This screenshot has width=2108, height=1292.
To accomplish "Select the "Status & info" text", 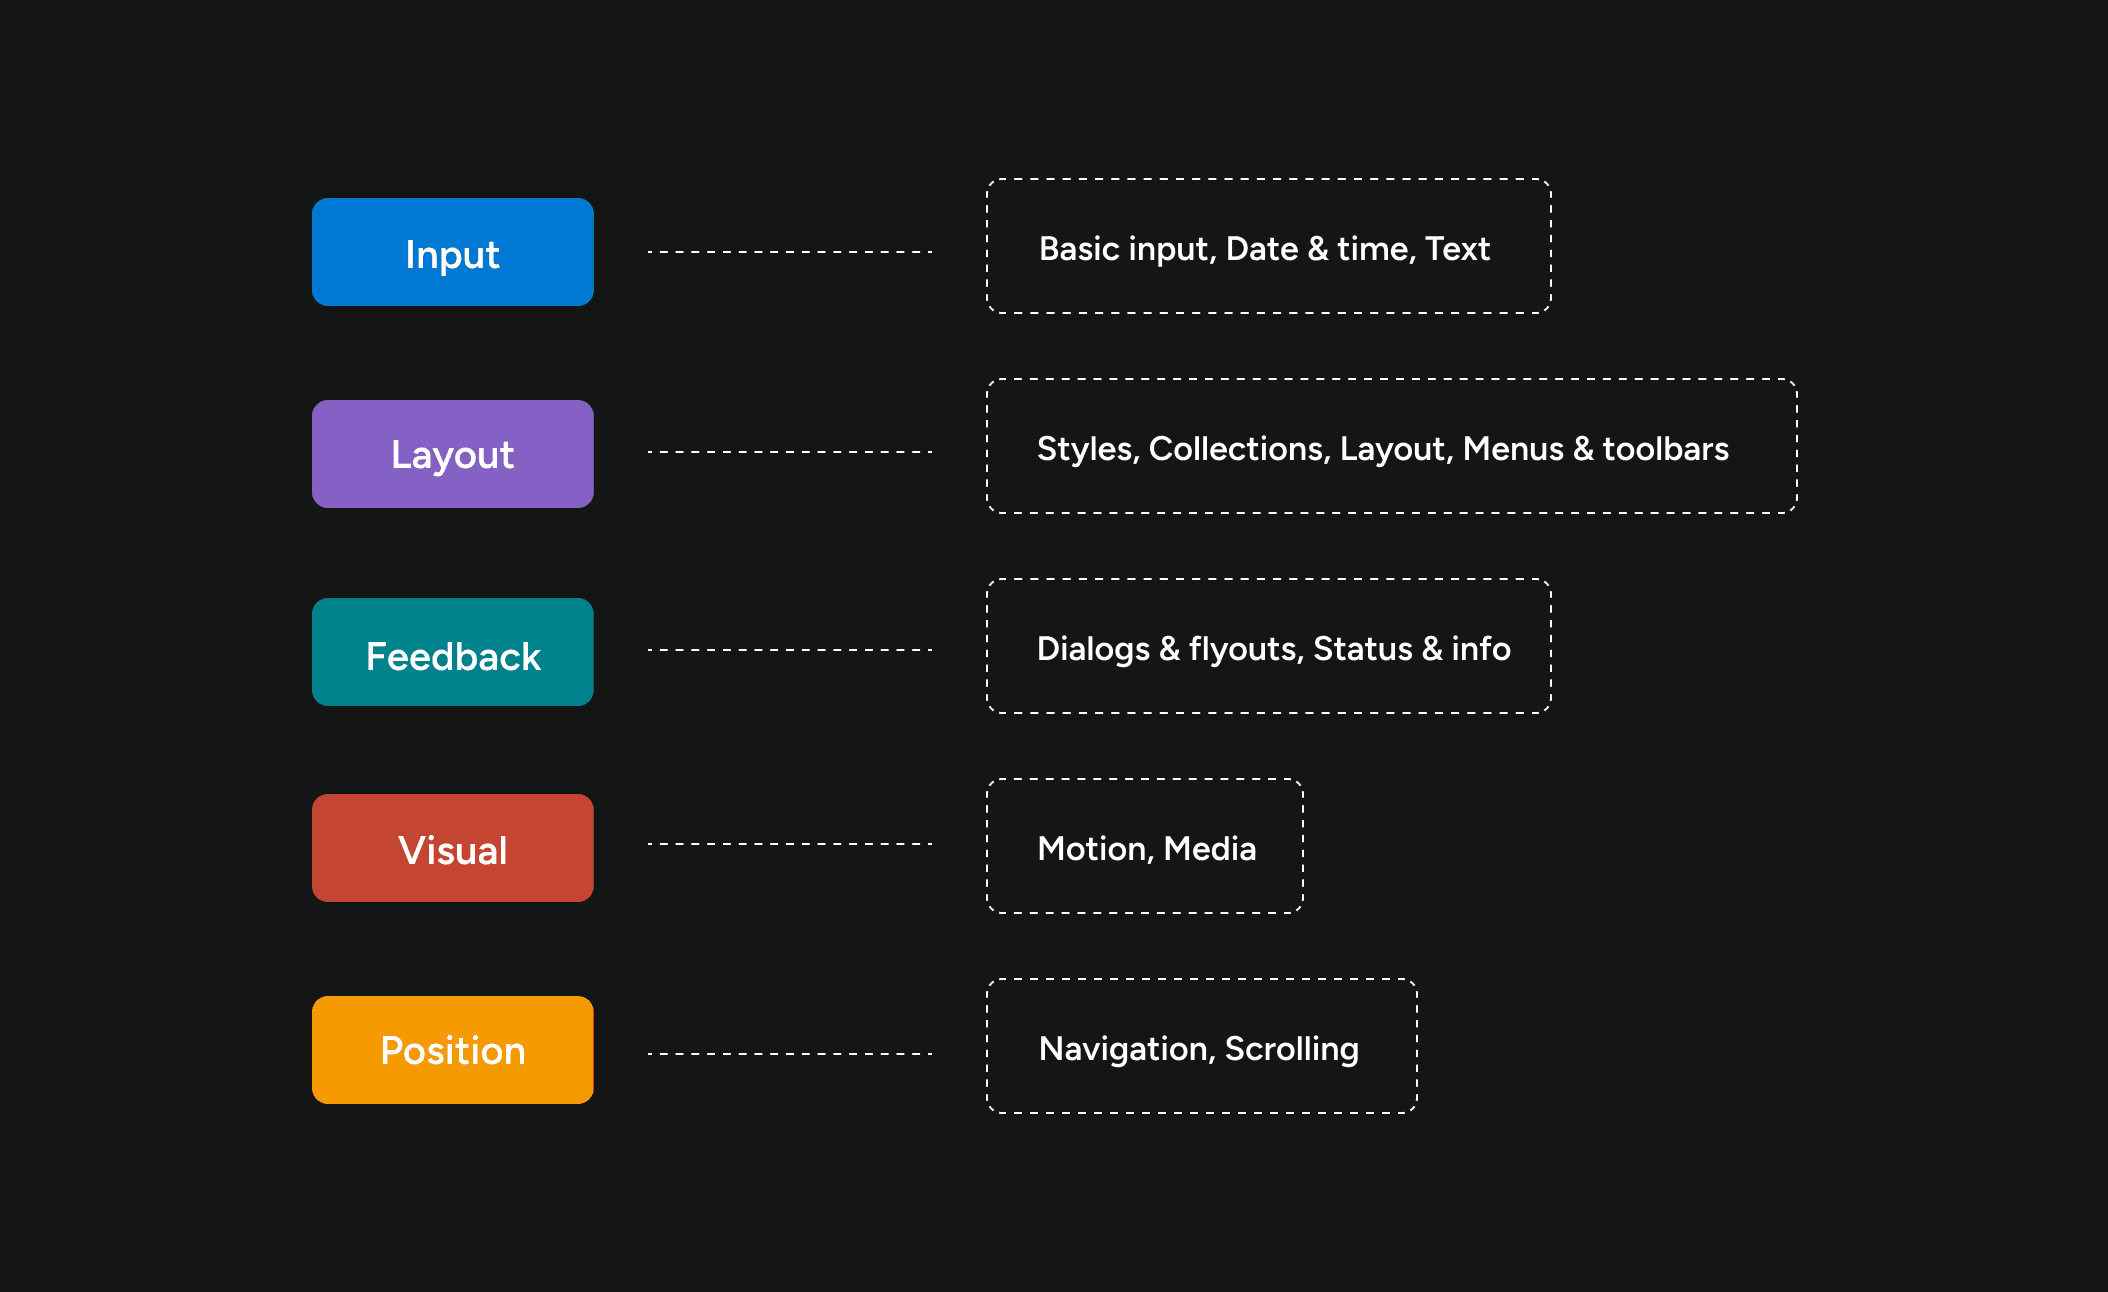I will point(1411,649).
